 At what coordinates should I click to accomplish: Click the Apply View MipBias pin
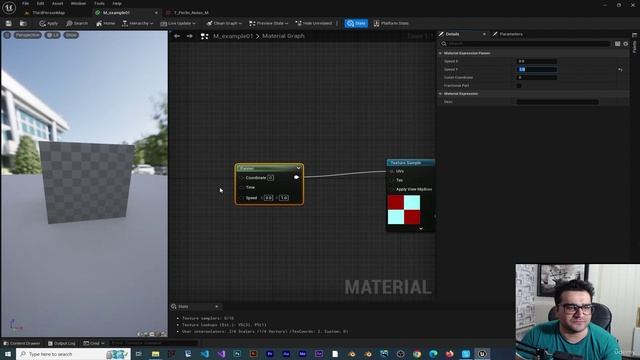pos(392,189)
